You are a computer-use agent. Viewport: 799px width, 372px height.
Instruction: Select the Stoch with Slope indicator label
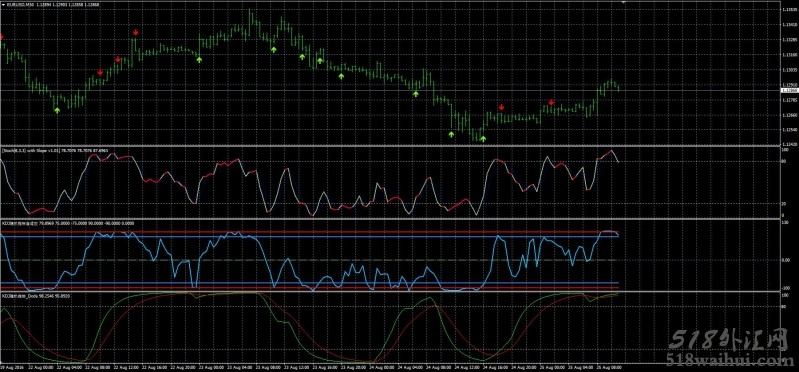31,151
